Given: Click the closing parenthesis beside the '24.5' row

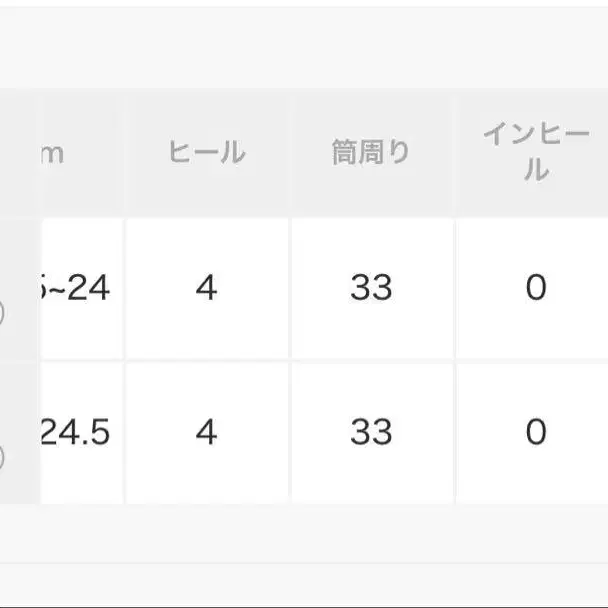Looking at the screenshot, I should [3, 458].
